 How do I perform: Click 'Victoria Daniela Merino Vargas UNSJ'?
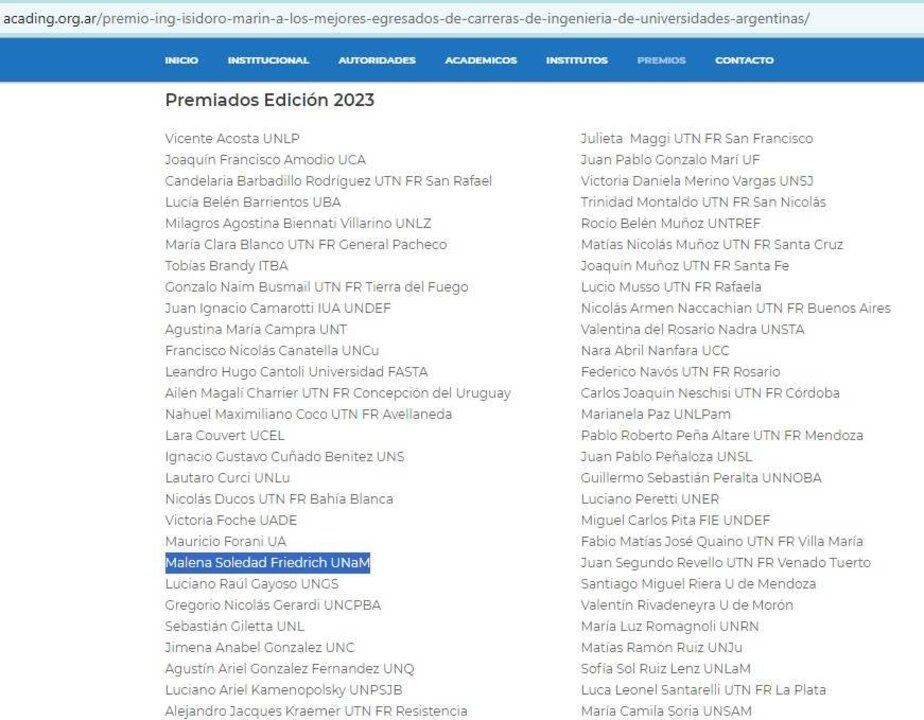point(697,181)
